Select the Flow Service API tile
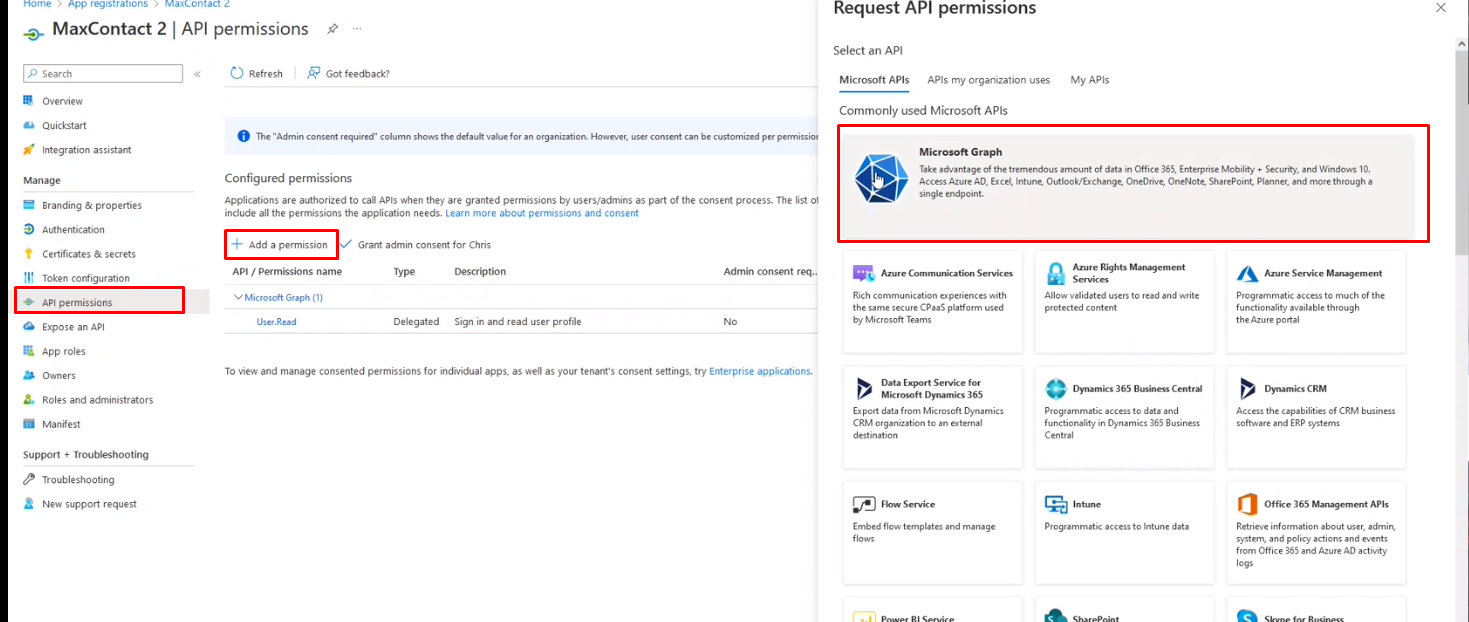This screenshot has width=1469, height=622. [932, 532]
